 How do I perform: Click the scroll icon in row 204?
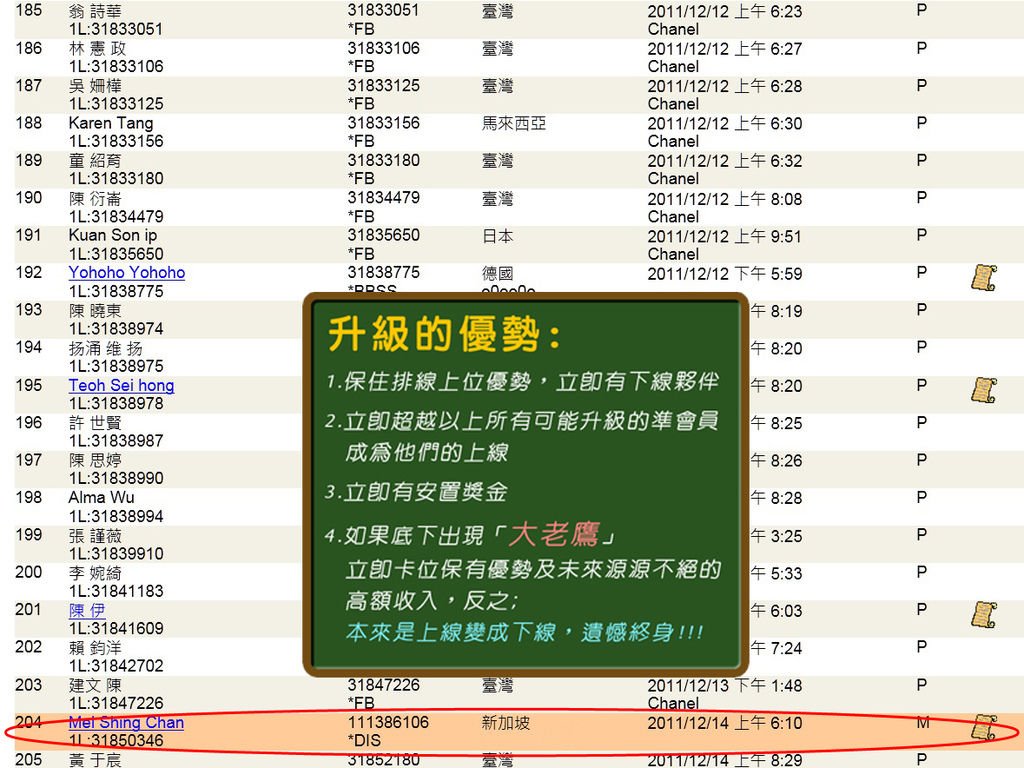pos(984,727)
